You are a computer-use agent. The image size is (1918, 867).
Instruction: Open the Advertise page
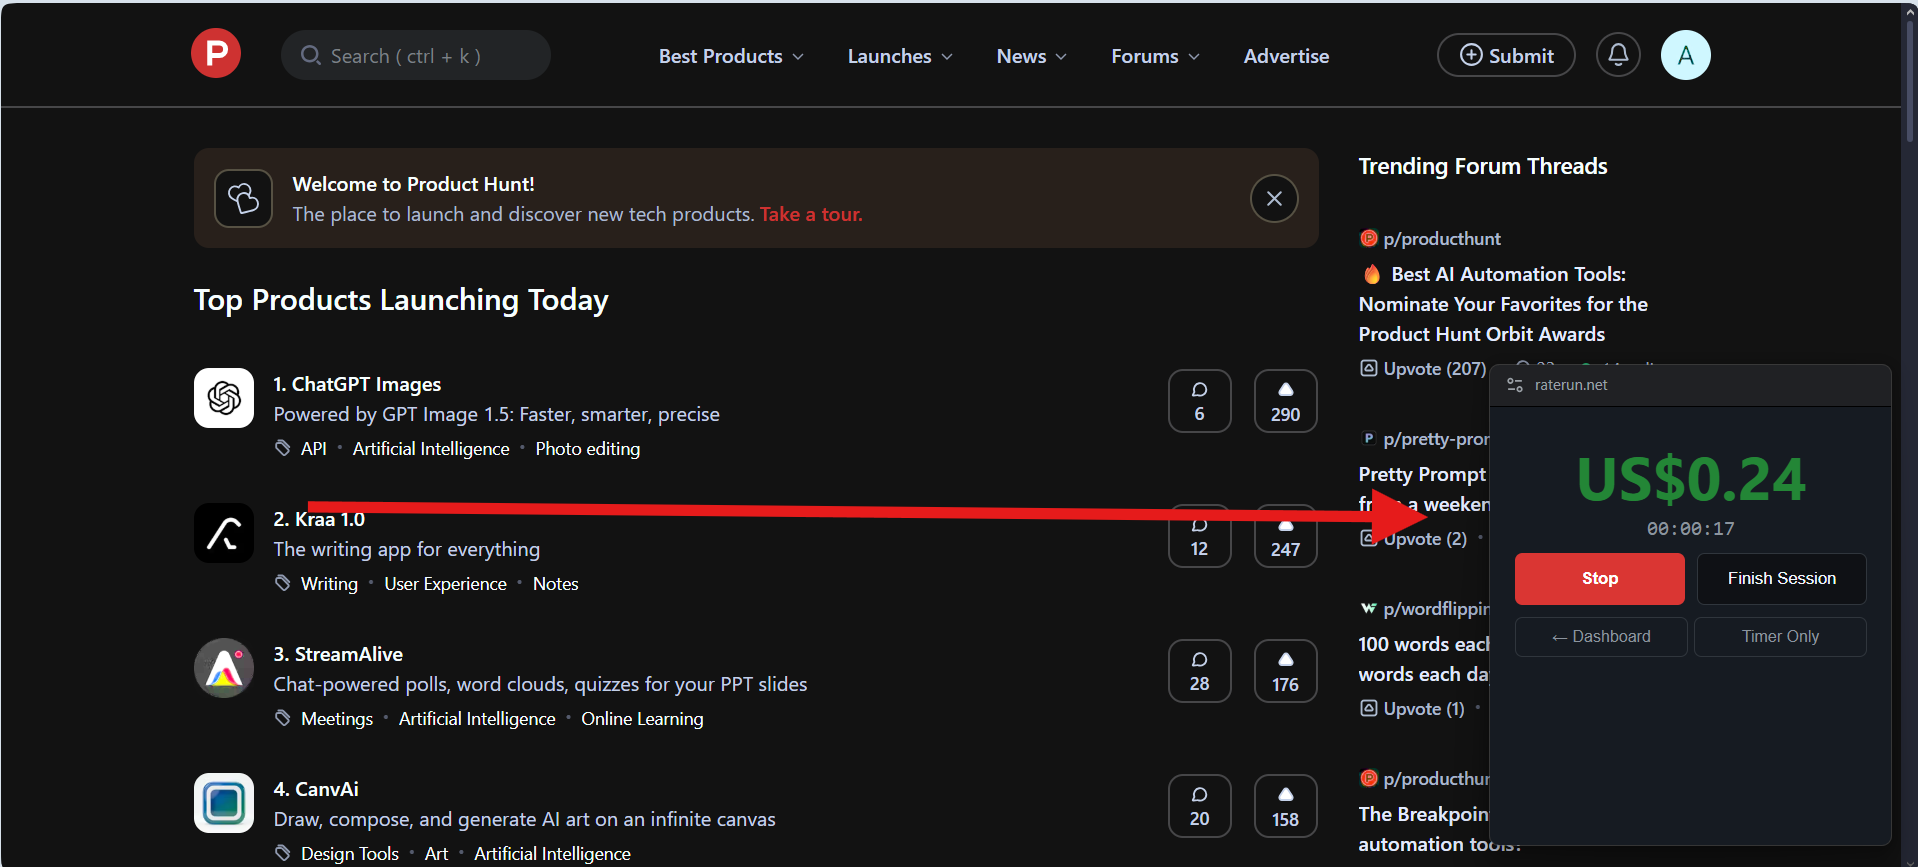(1286, 56)
